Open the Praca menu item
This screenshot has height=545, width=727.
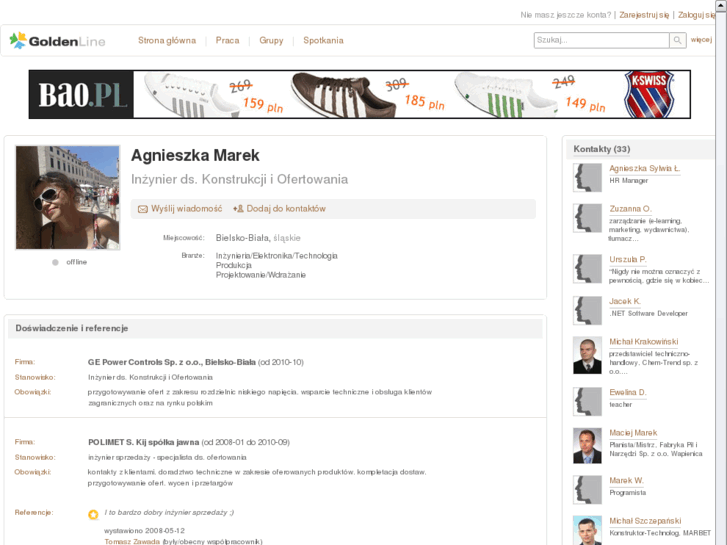(227, 40)
